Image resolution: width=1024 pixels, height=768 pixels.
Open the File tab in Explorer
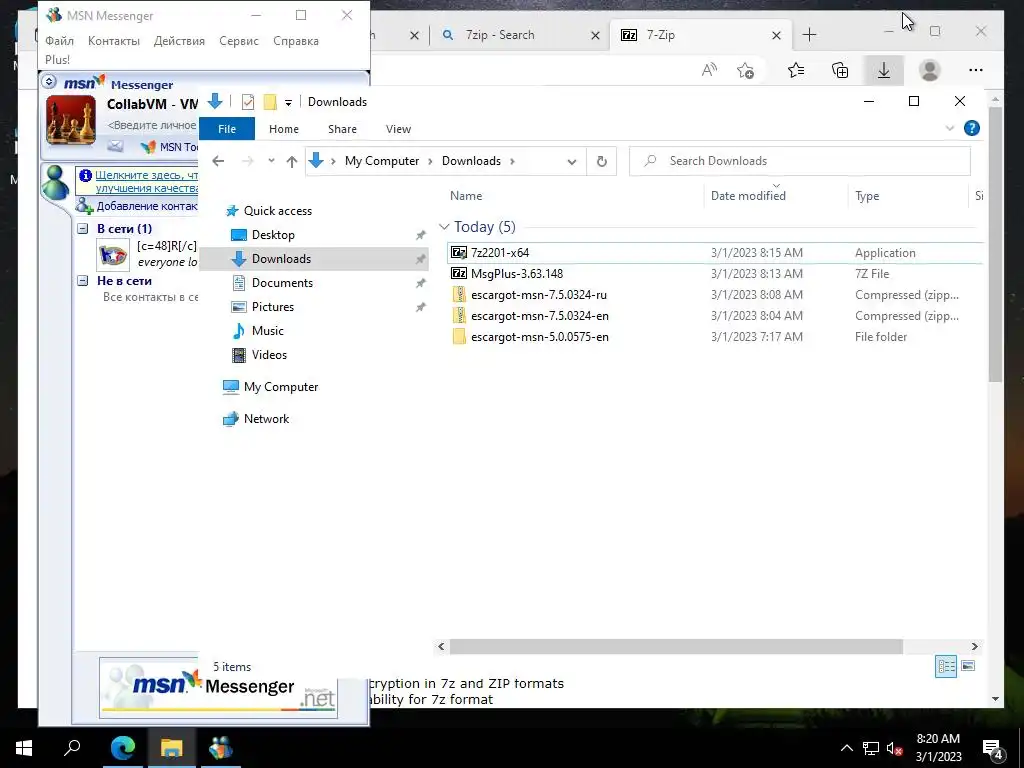point(227,129)
